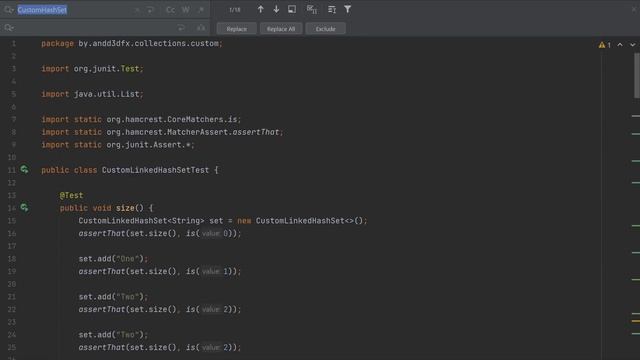Add selection for next occurrence icon
This screenshot has height=360, width=640.
click(312, 9)
